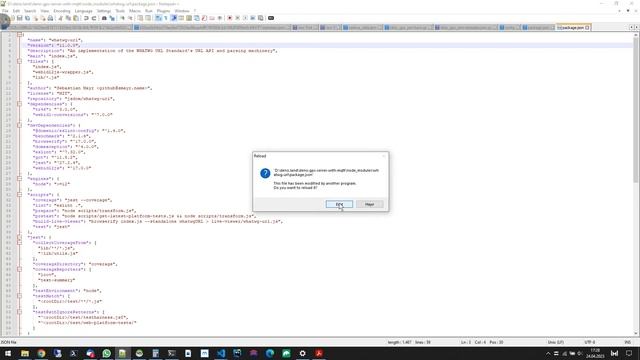Collapse the "dependencies" block fold marker

(19, 104)
